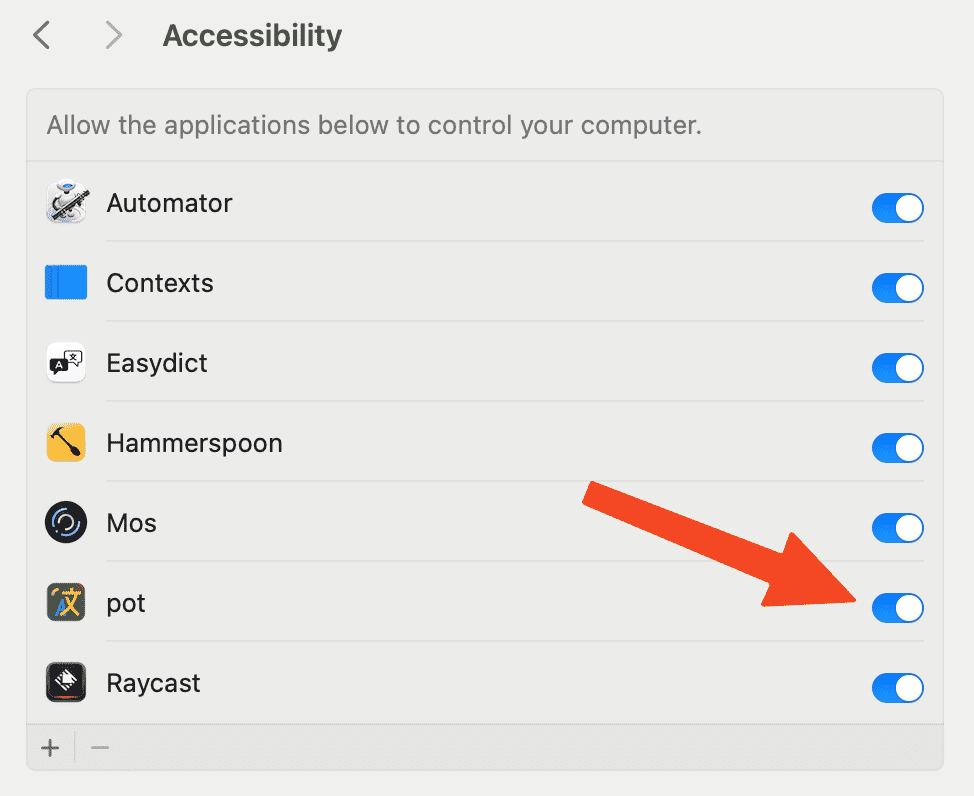Remove application using the minus icon

tap(100, 748)
